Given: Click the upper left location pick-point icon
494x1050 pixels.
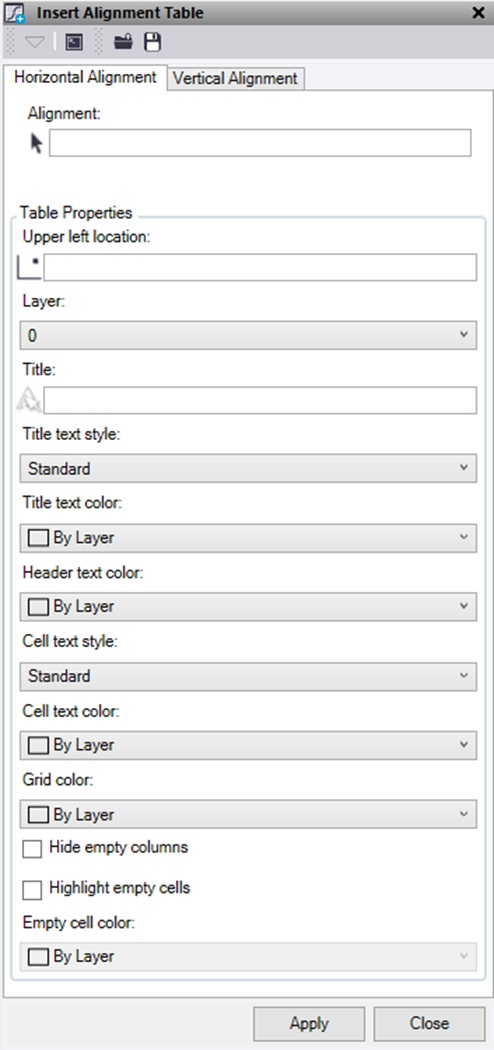Looking at the screenshot, I should click(x=29, y=268).
